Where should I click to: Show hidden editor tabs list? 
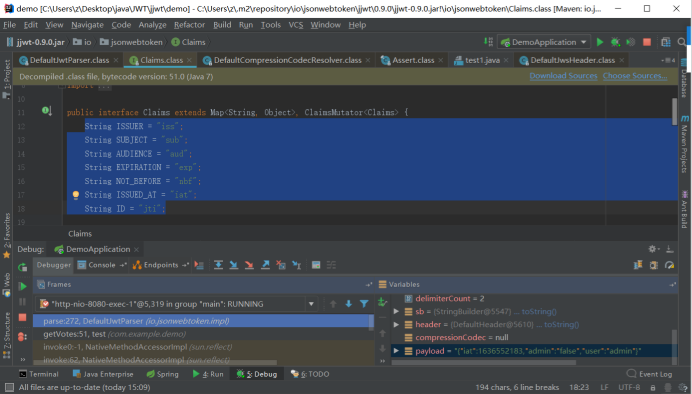point(668,60)
